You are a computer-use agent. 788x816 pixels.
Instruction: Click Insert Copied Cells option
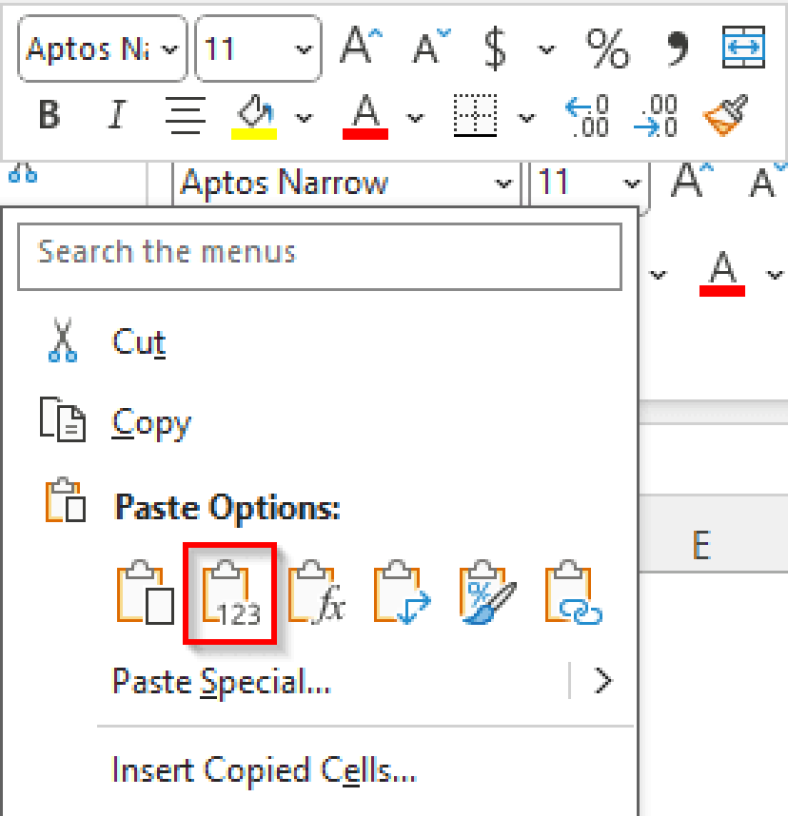click(x=264, y=770)
